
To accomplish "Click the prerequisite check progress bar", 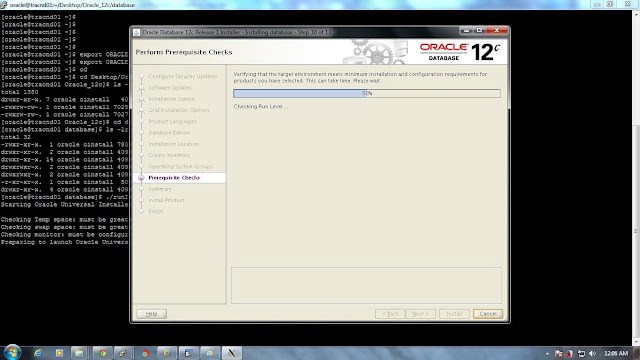I will tap(367, 93).
